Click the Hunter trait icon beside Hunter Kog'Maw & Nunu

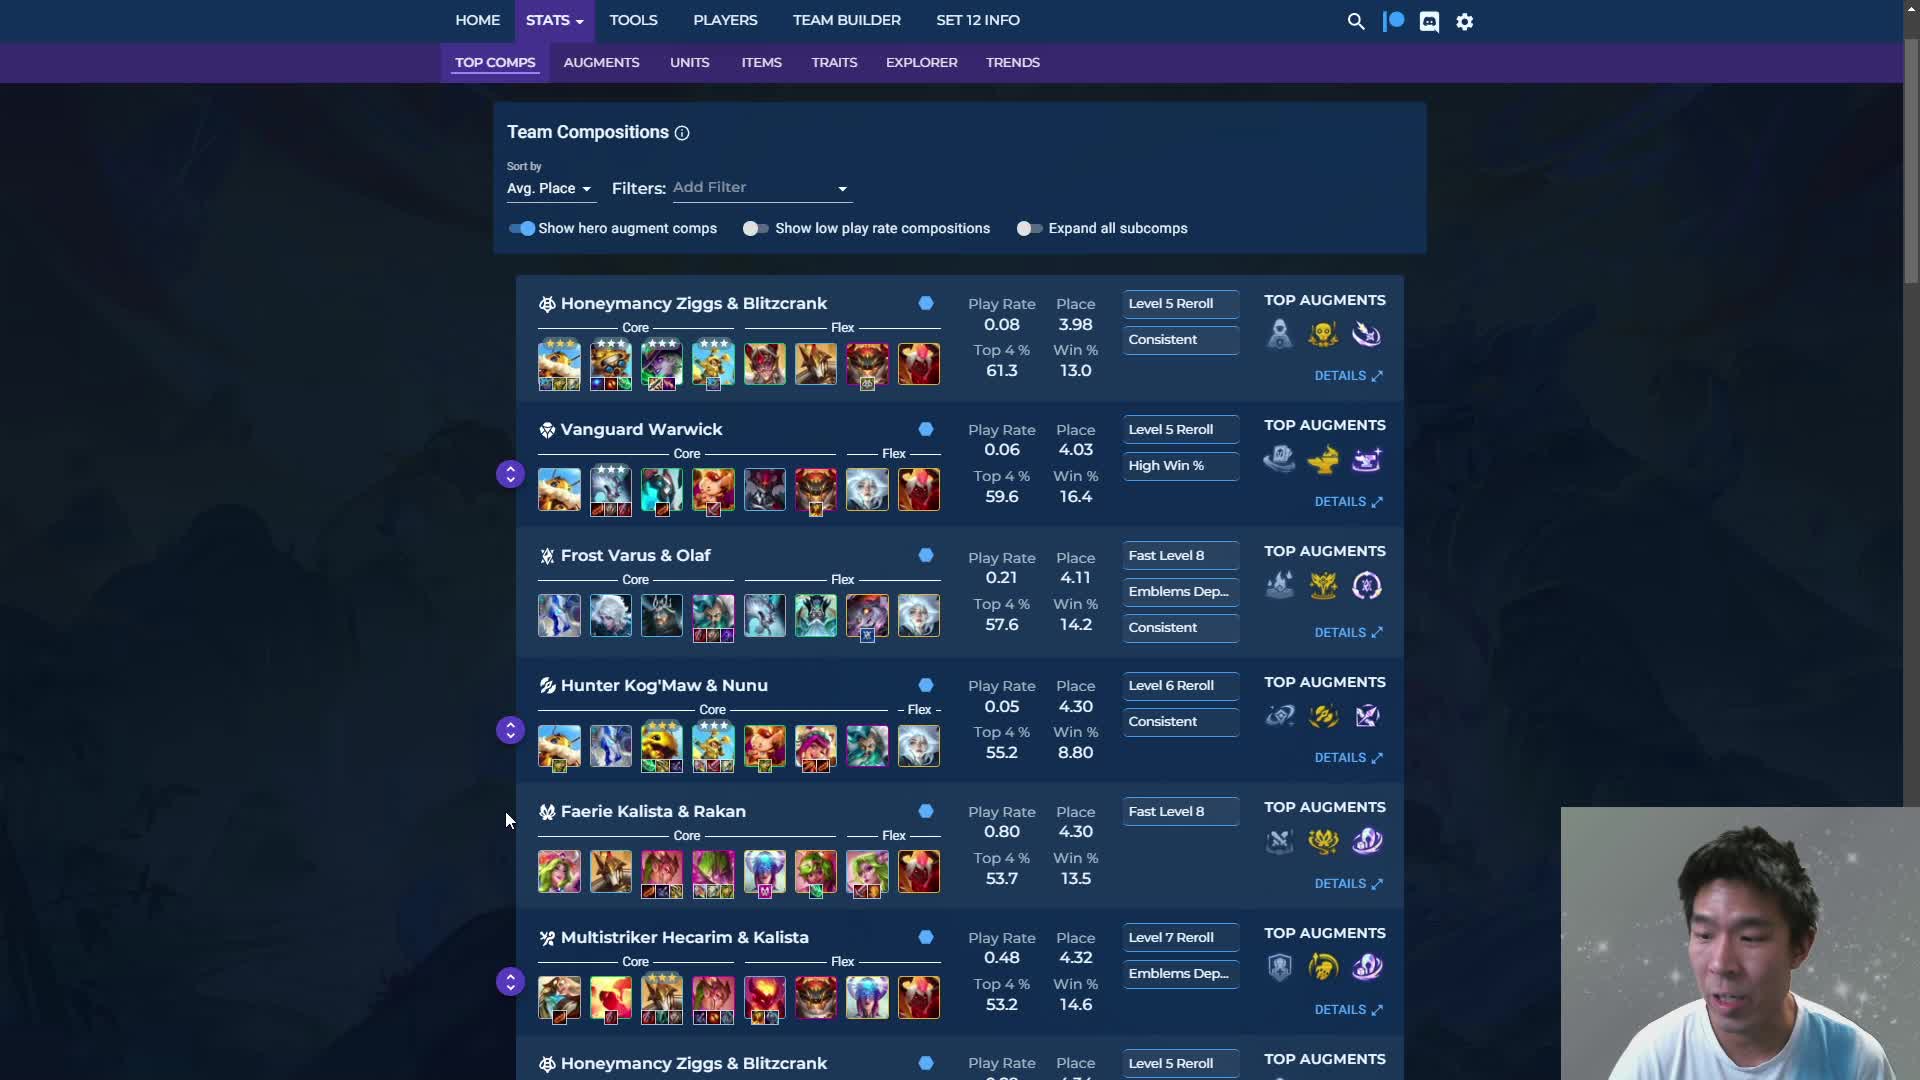pos(547,686)
